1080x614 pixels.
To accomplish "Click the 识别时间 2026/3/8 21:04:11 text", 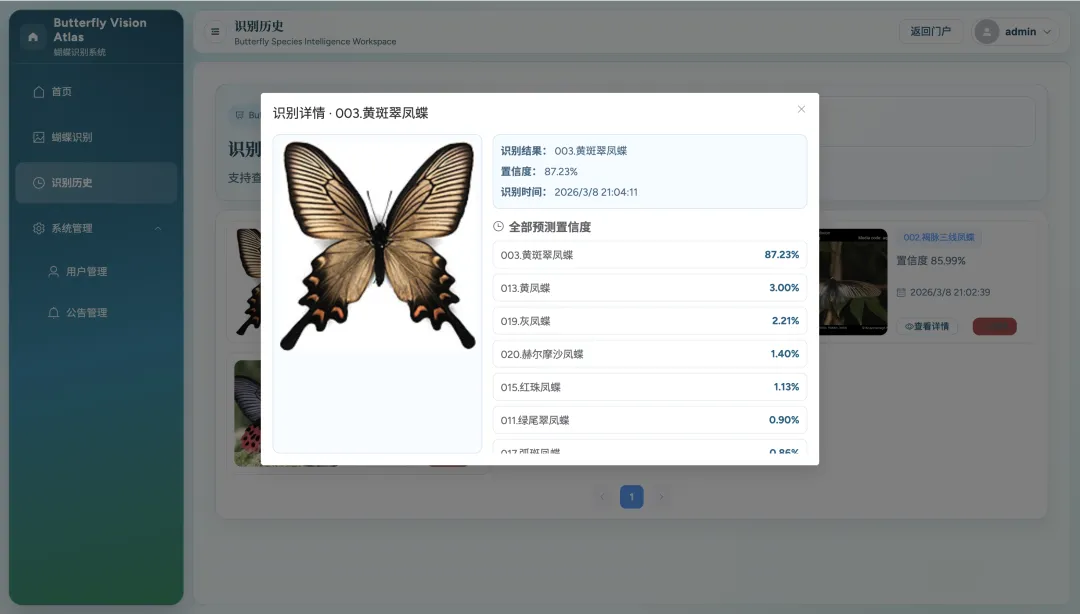I will (569, 192).
